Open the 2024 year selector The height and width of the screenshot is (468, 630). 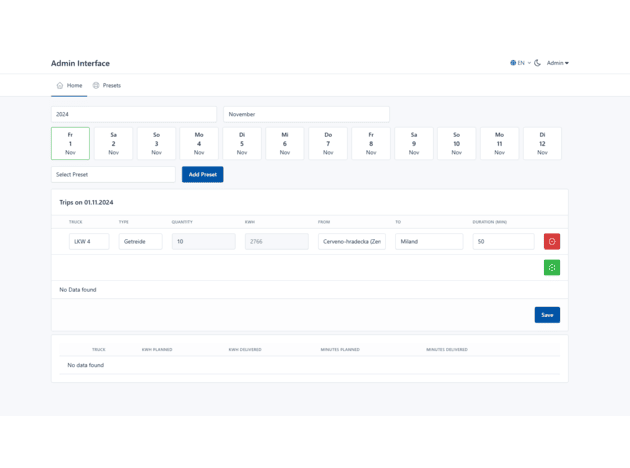tap(134, 114)
